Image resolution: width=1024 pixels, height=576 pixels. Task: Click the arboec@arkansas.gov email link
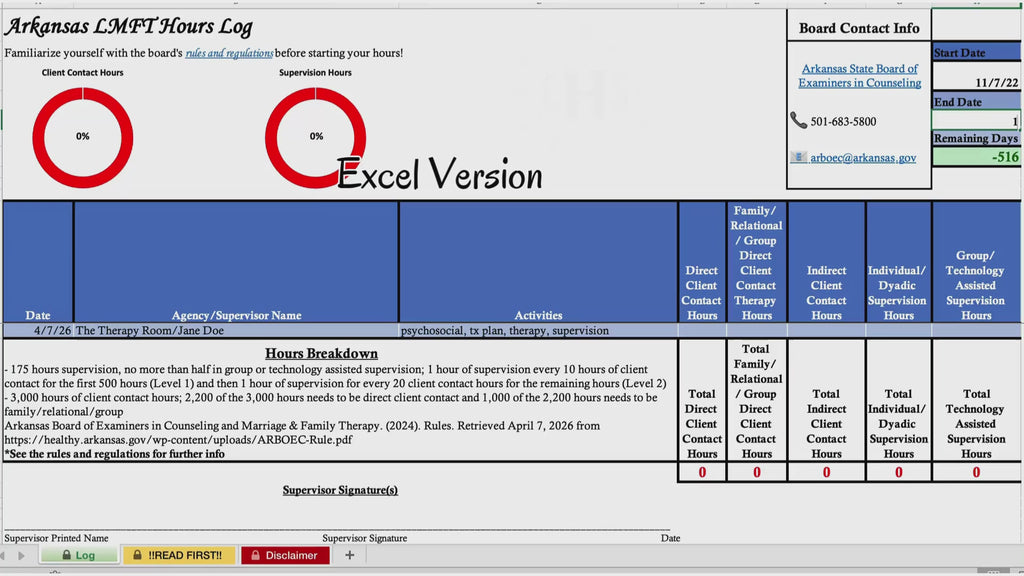863,157
